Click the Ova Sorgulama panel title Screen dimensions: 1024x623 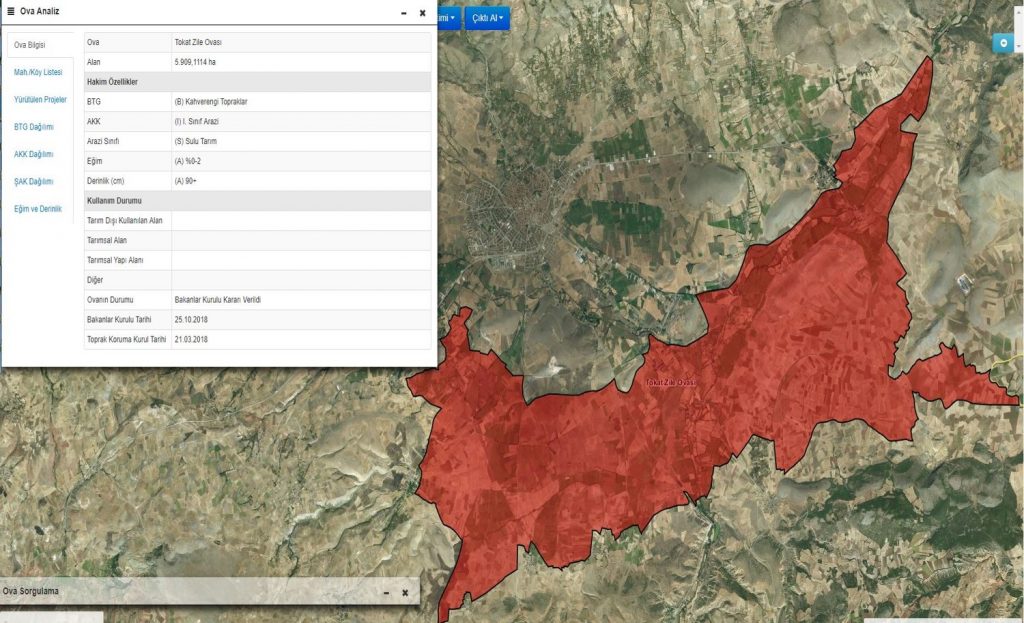coord(31,592)
